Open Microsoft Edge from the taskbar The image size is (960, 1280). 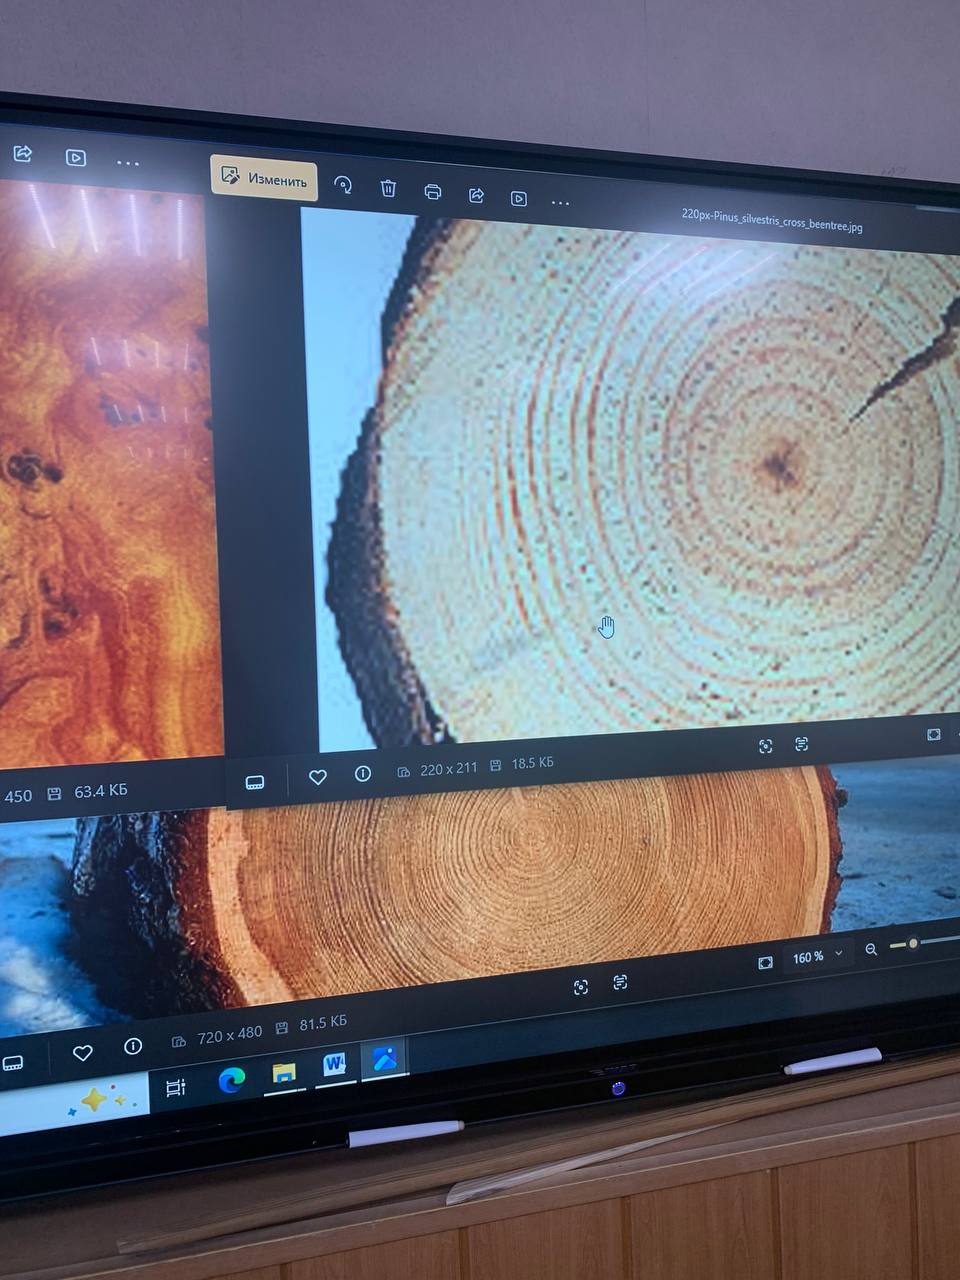[232, 1080]
